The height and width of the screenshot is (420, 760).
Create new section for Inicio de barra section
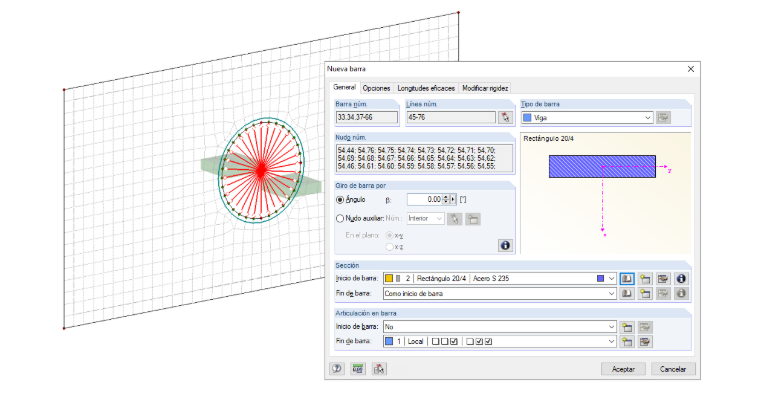(x=645, y=279)
